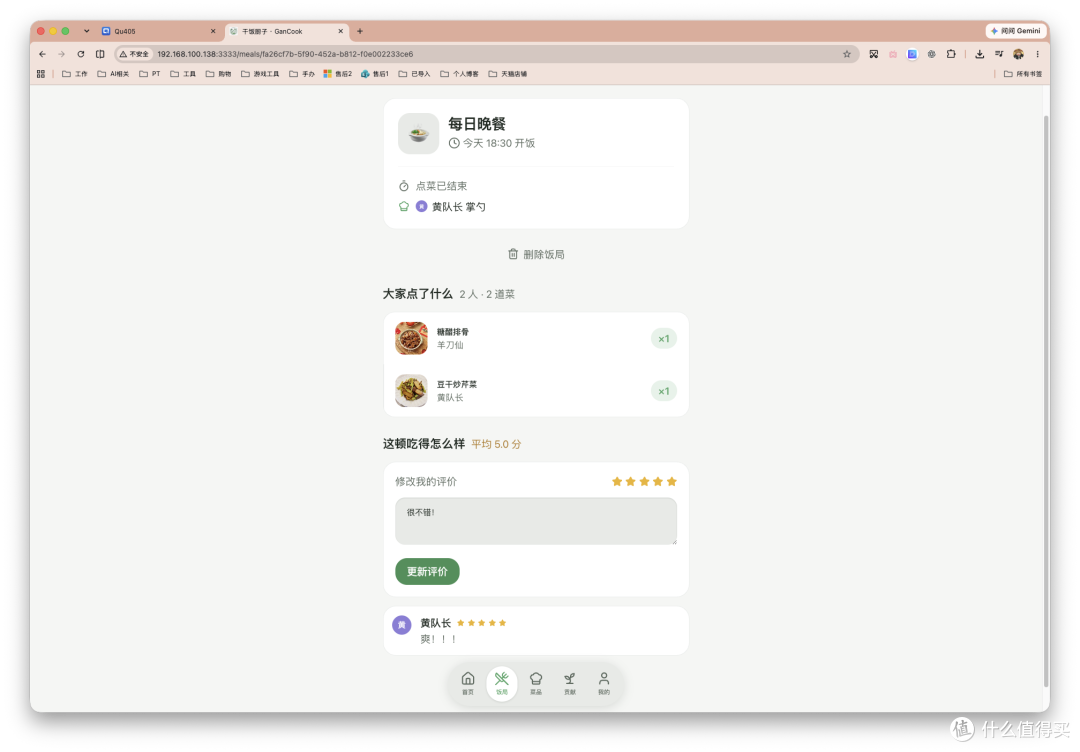1080x752 pixels.
Task: Open the 工作 bookmark folder
Action: tap(75, 74)
